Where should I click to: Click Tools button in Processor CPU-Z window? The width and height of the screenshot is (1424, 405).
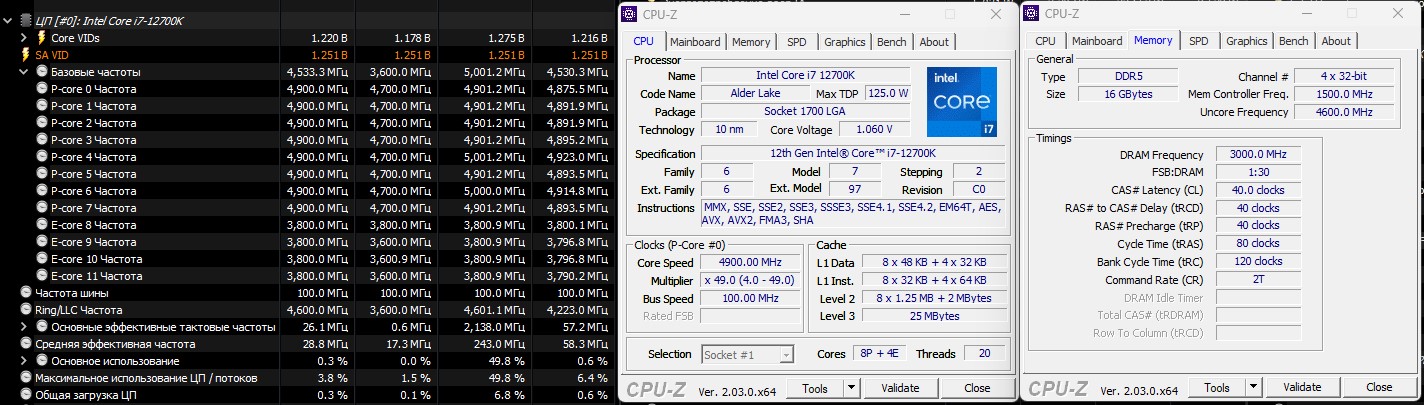pyautogui.click(x=815, y=388)
